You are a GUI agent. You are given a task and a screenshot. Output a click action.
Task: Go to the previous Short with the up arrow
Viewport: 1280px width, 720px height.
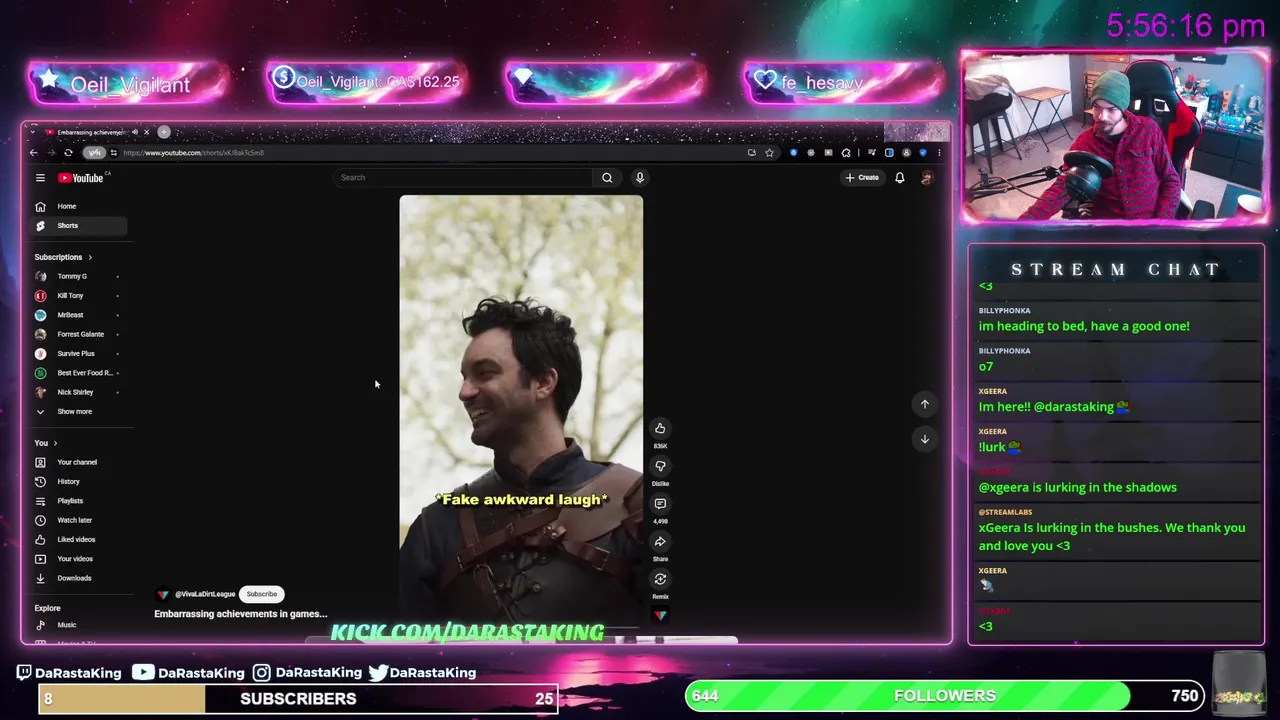pyautogui.click(x=925, y=404)
